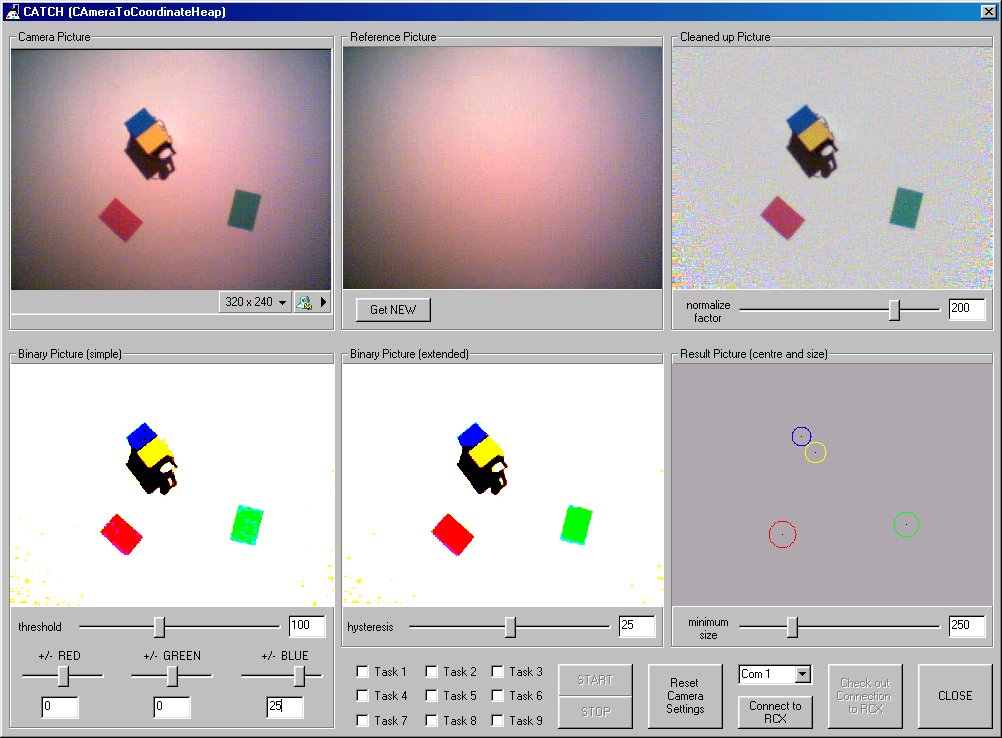Open the 320 x 240 resolution dropdown
This screenshot has height=738, width=1002.
pos(255,302)
